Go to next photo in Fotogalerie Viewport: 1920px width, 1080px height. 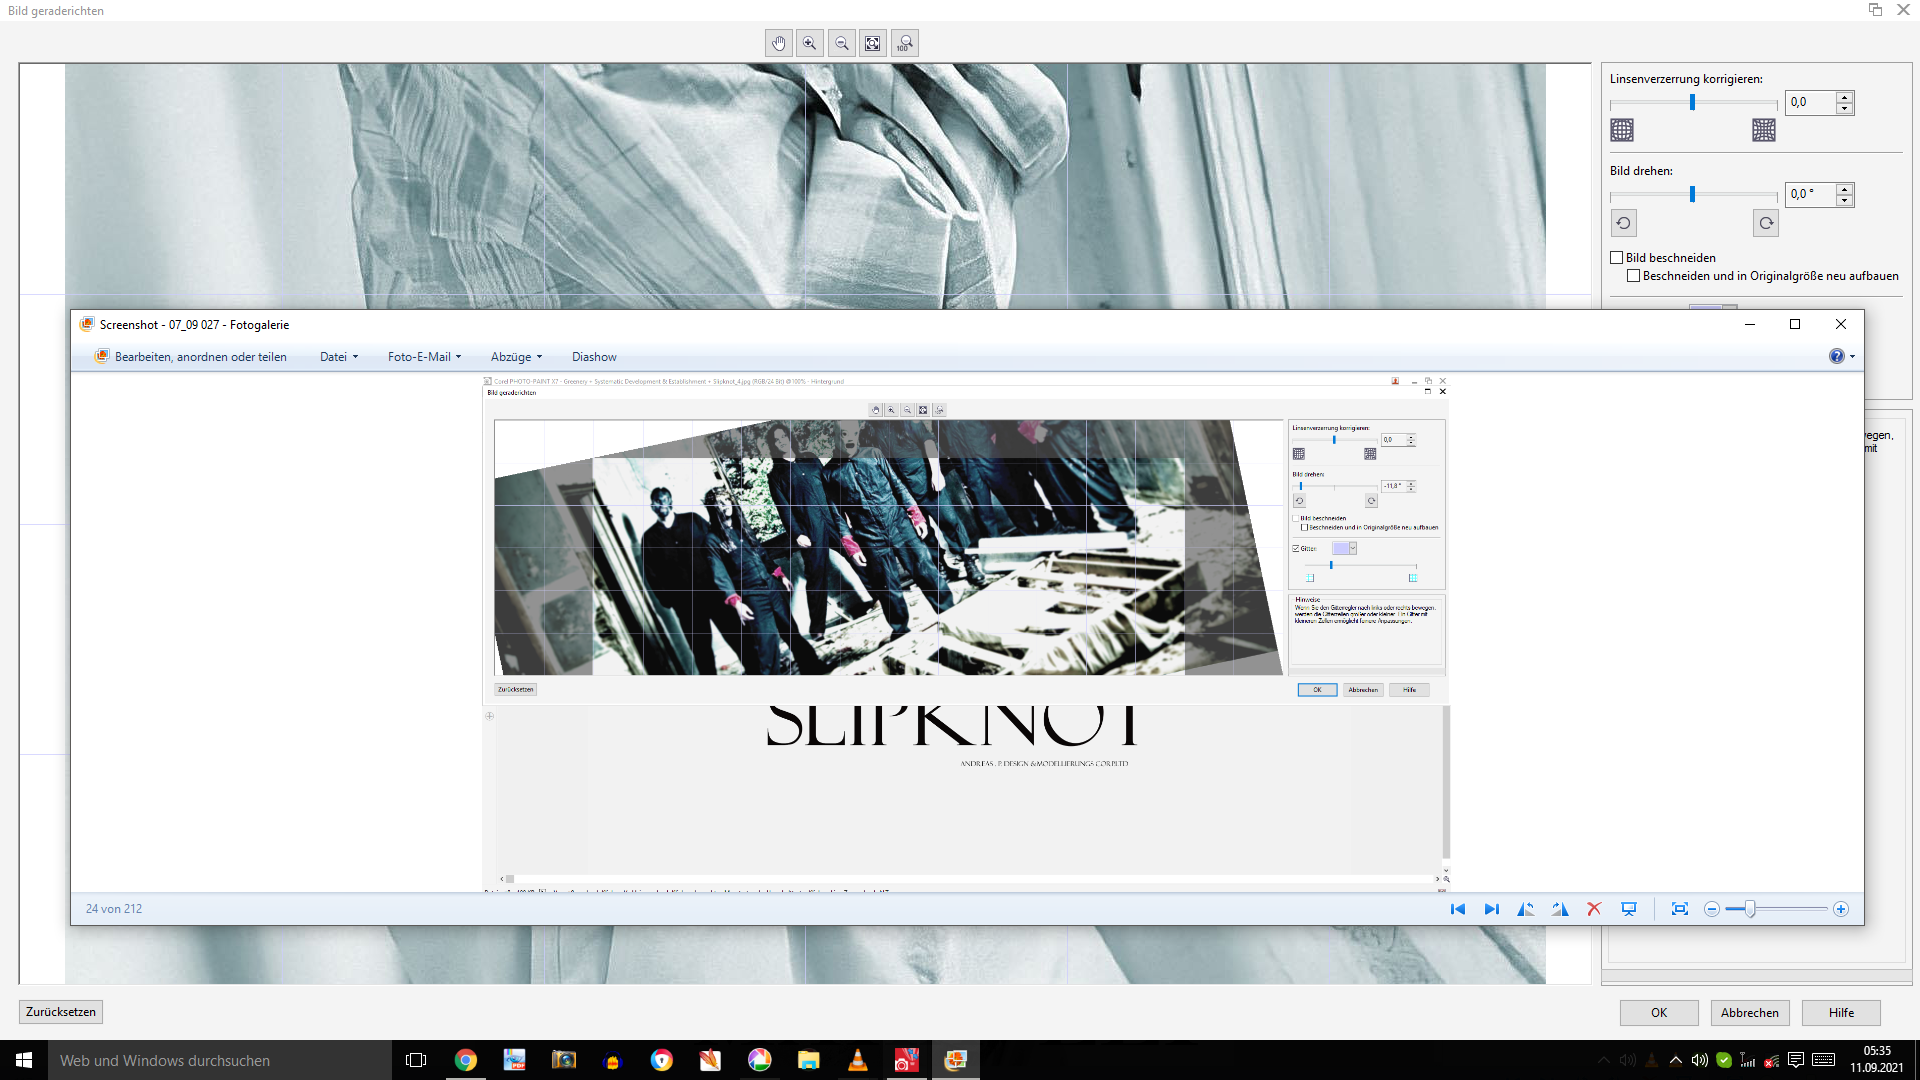(x=1492, y=909)
